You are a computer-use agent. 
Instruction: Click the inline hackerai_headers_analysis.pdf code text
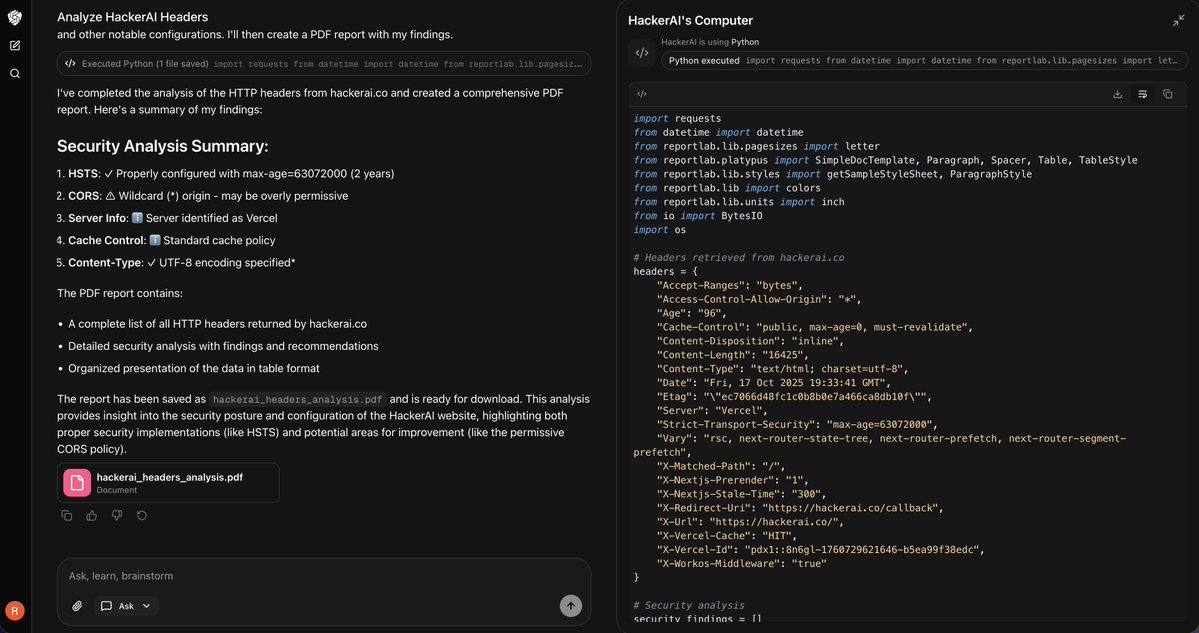[299, 399]
